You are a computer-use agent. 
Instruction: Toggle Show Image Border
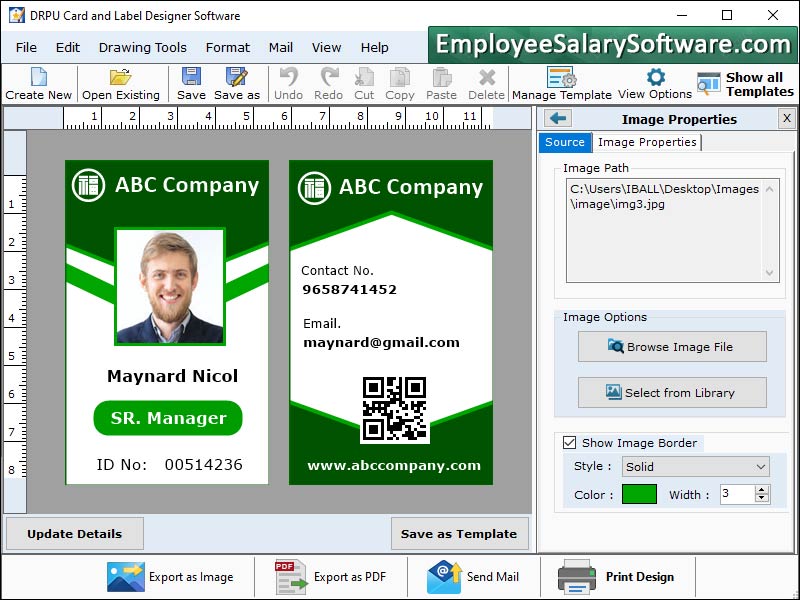(569, 442)
